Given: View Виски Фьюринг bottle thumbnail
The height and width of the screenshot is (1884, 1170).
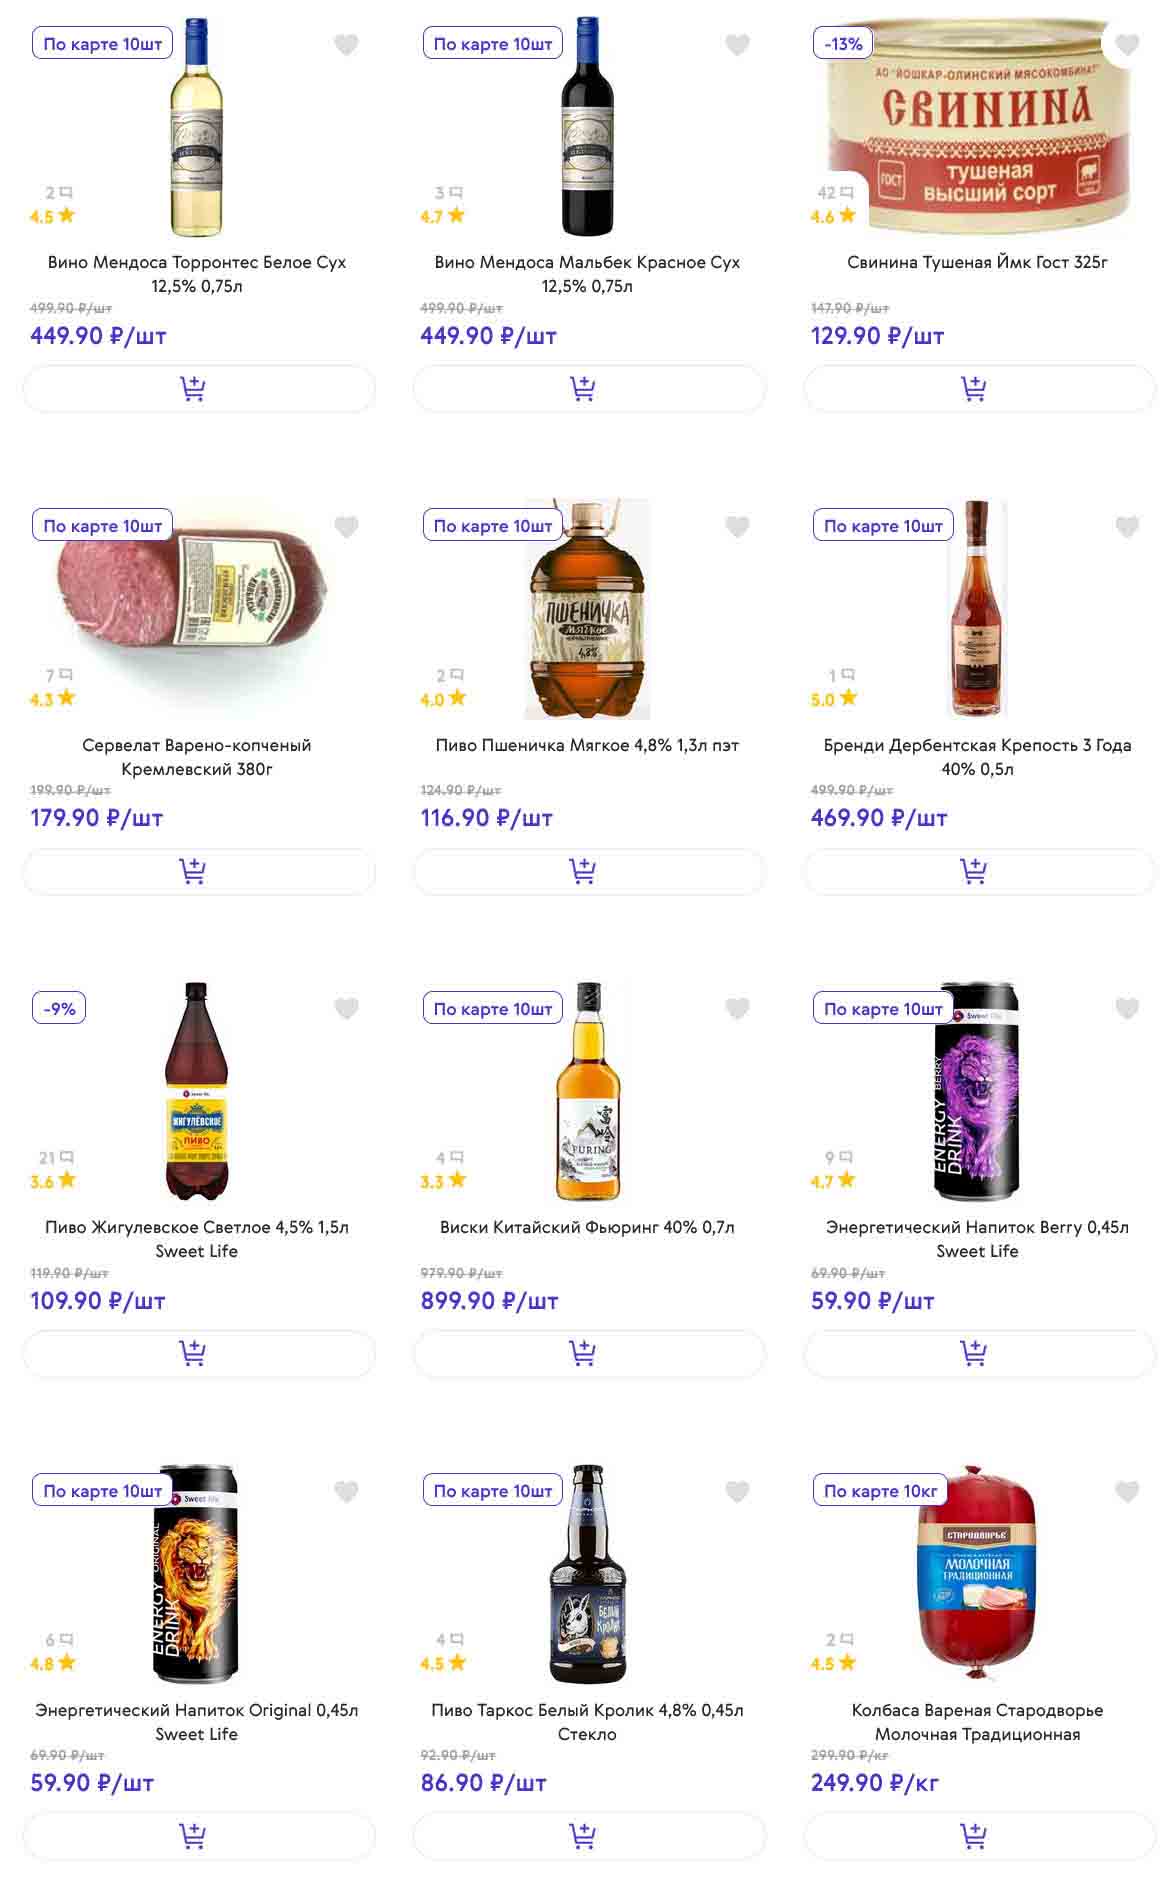Looking at the screenshot, I should tap(587, 1092).
